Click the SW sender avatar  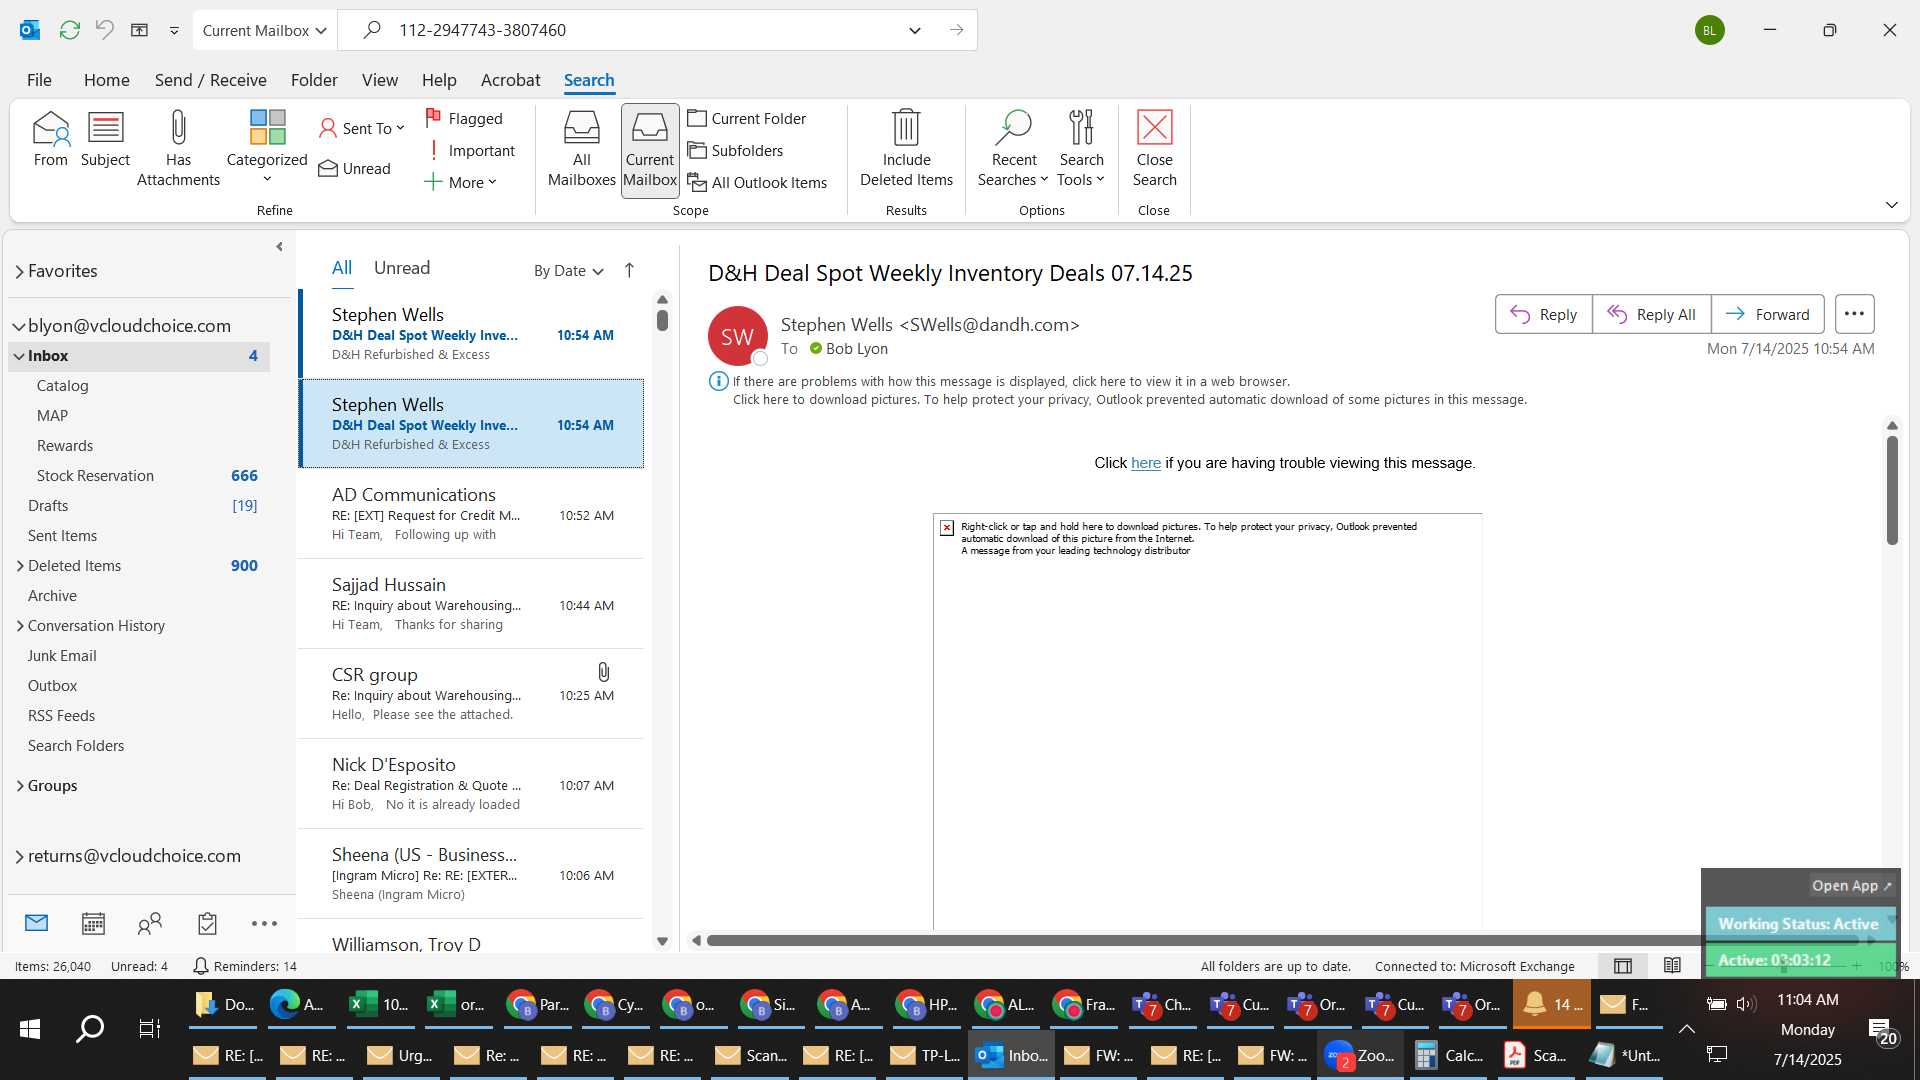737,336
